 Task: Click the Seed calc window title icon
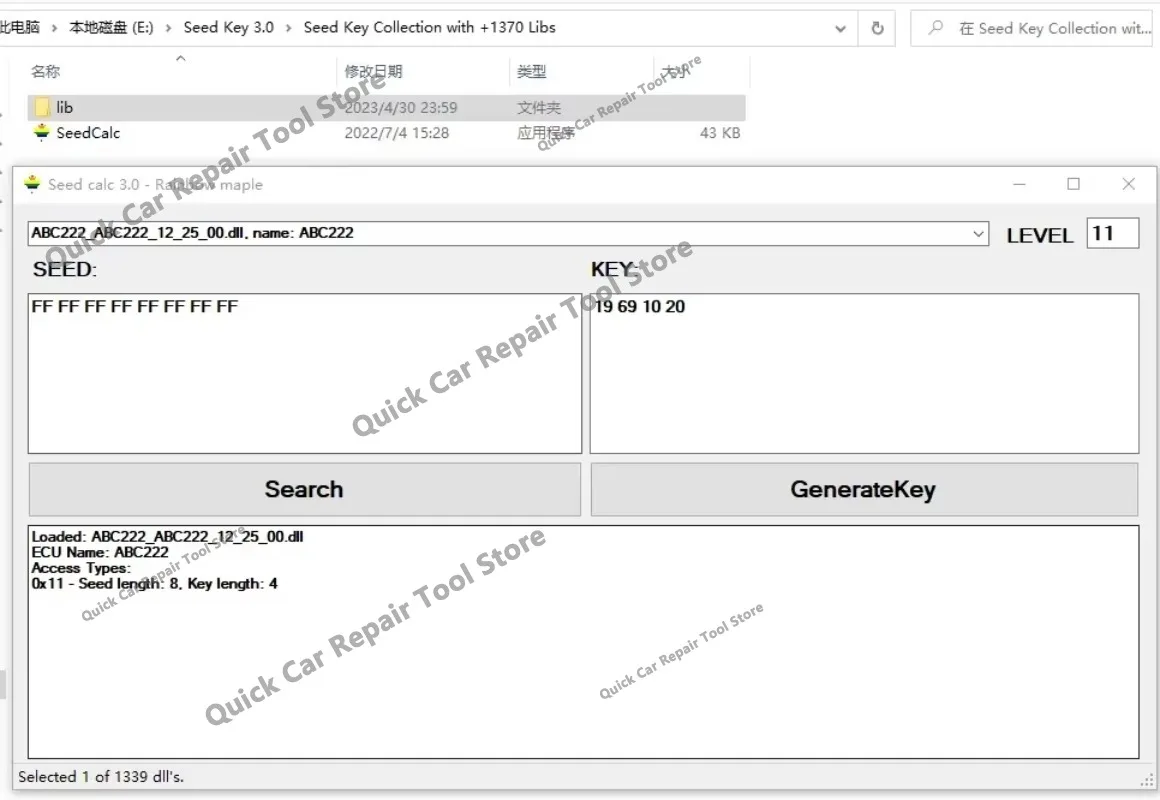[32, 184]
